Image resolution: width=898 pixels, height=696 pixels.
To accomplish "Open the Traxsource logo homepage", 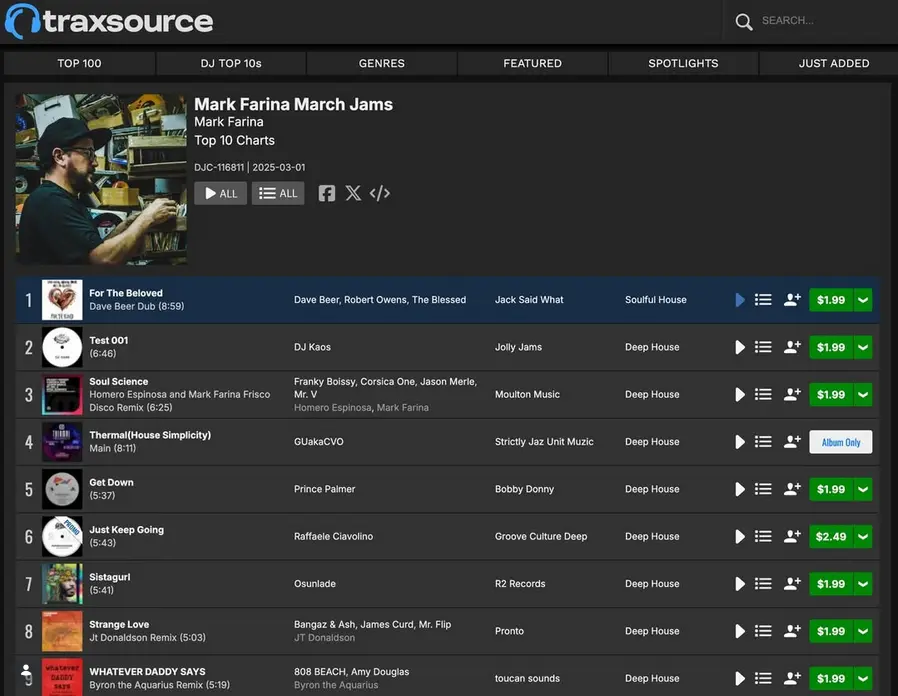I will coord(109,21).
